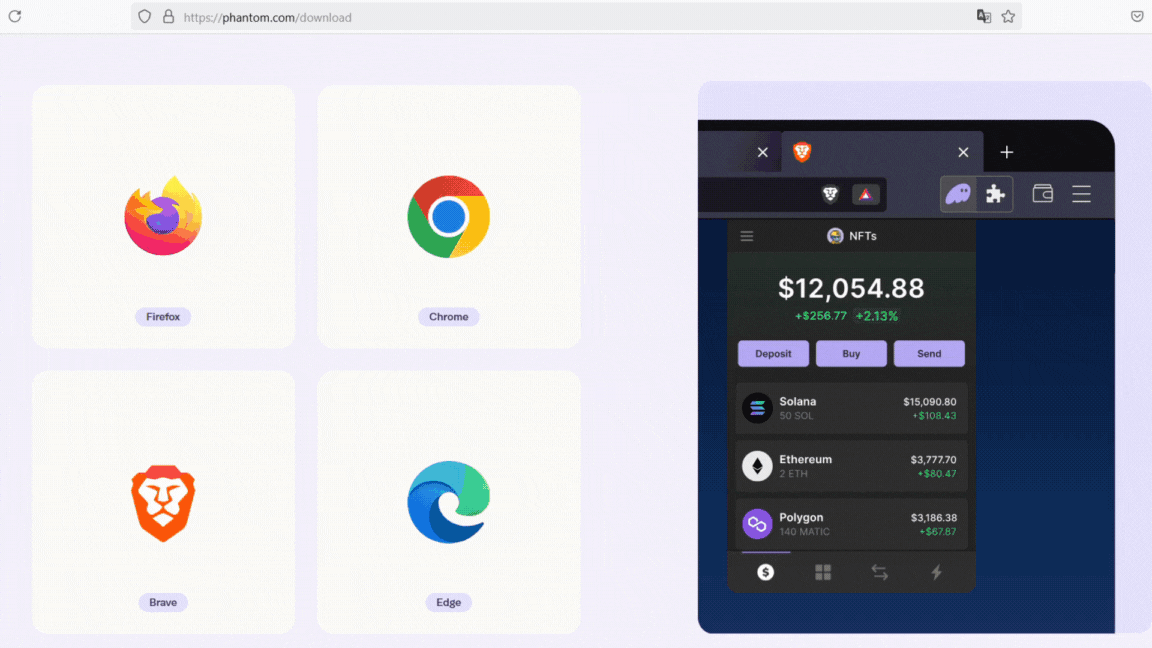Reload the page with the refresh icon

click(x=15, y=16)
